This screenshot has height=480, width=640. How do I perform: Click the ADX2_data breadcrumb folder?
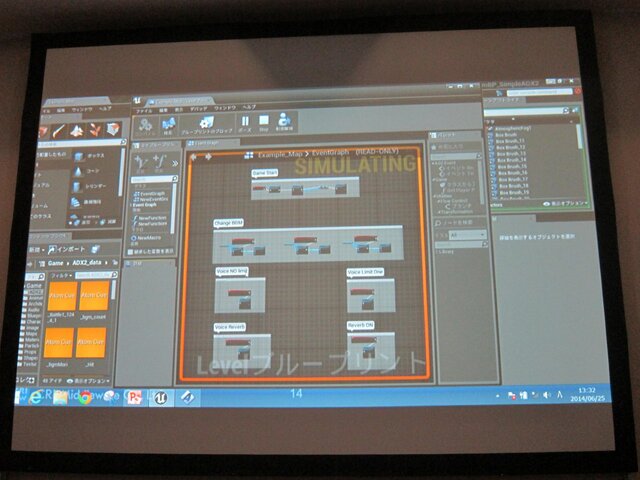[87, 262]
